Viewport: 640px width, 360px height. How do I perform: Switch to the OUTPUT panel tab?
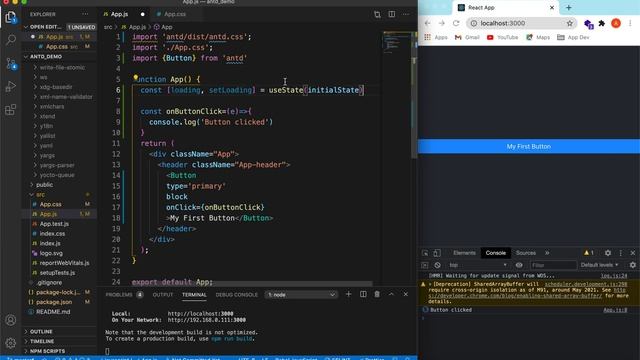click(163, 295)
